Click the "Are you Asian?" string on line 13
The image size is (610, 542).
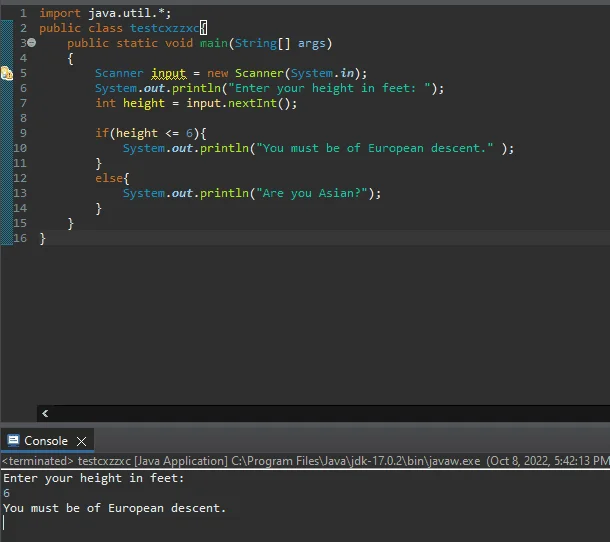[312, 193]
